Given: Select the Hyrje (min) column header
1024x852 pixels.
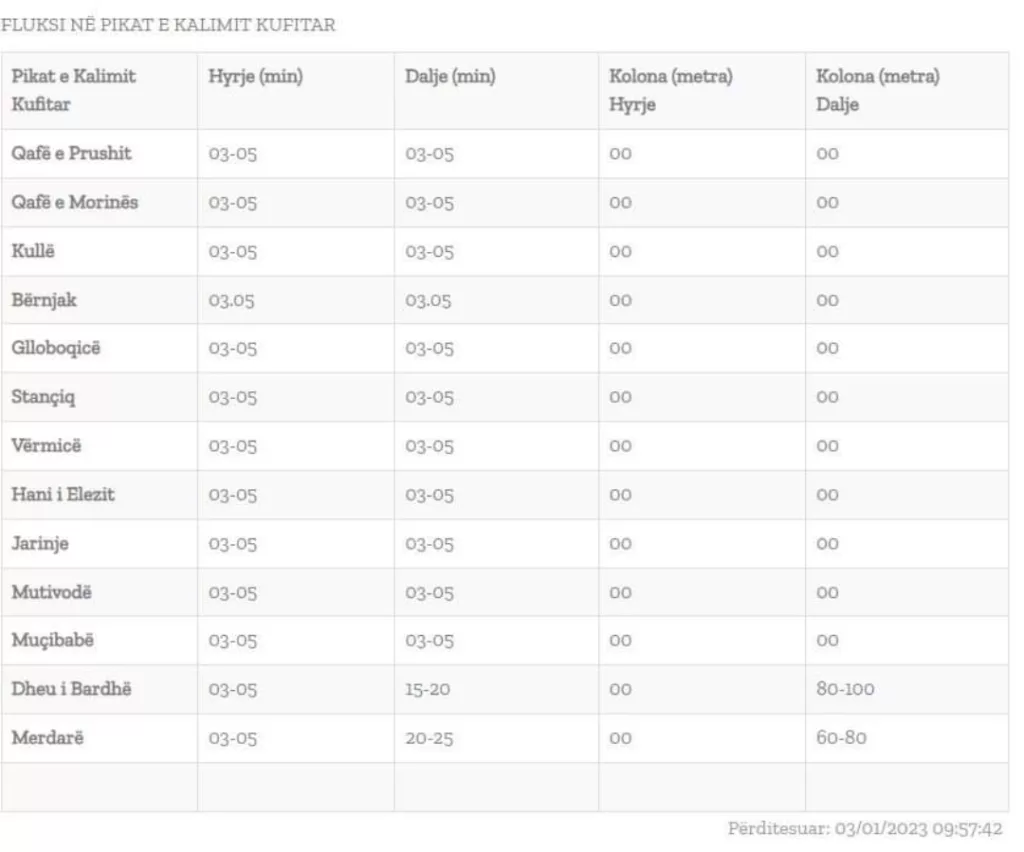Looking at the screenshot, I should click(255, 76).
